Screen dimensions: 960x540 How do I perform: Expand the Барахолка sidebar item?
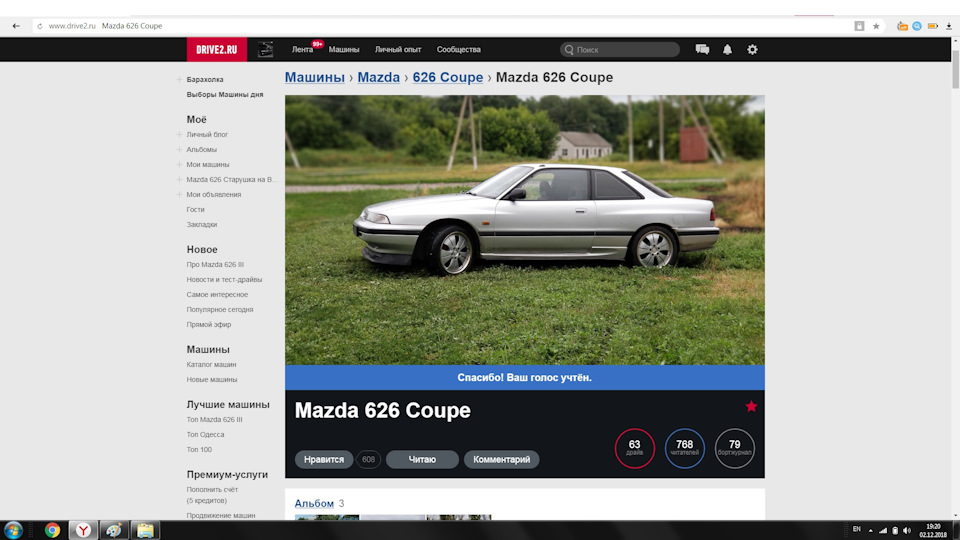[x=179, y=80]
